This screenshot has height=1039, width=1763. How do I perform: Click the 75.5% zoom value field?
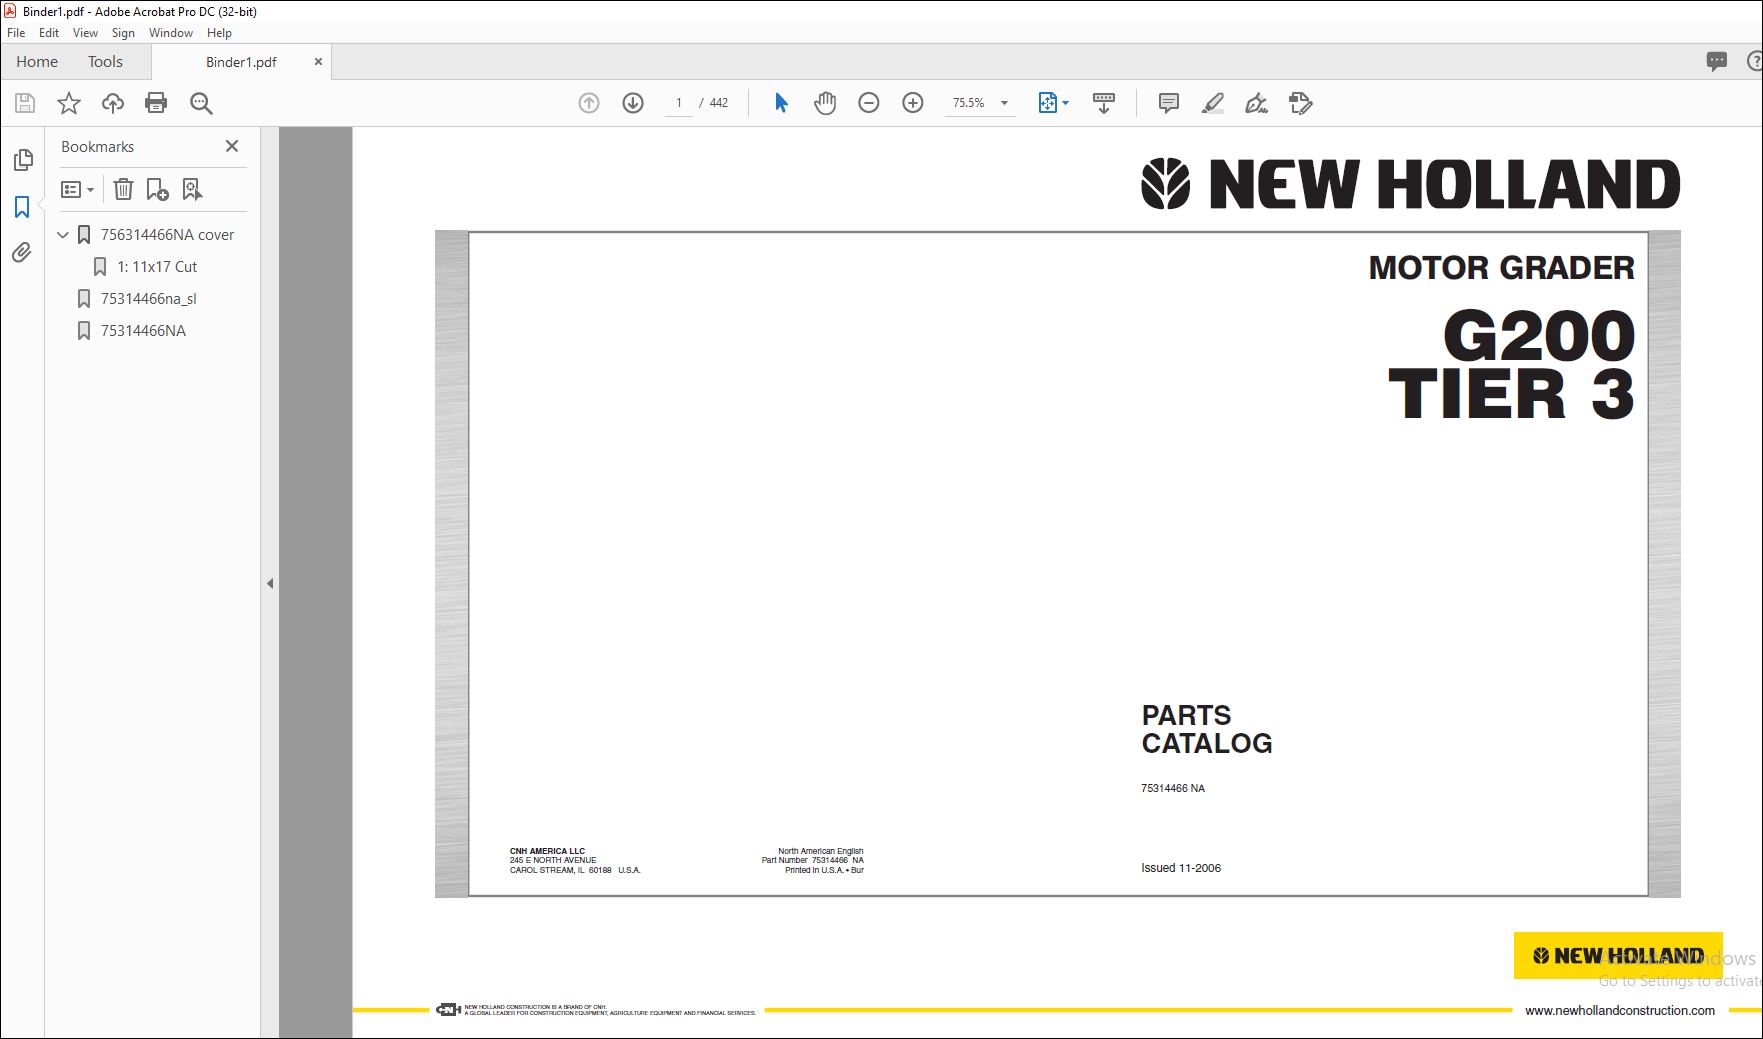tap(968, 103)
